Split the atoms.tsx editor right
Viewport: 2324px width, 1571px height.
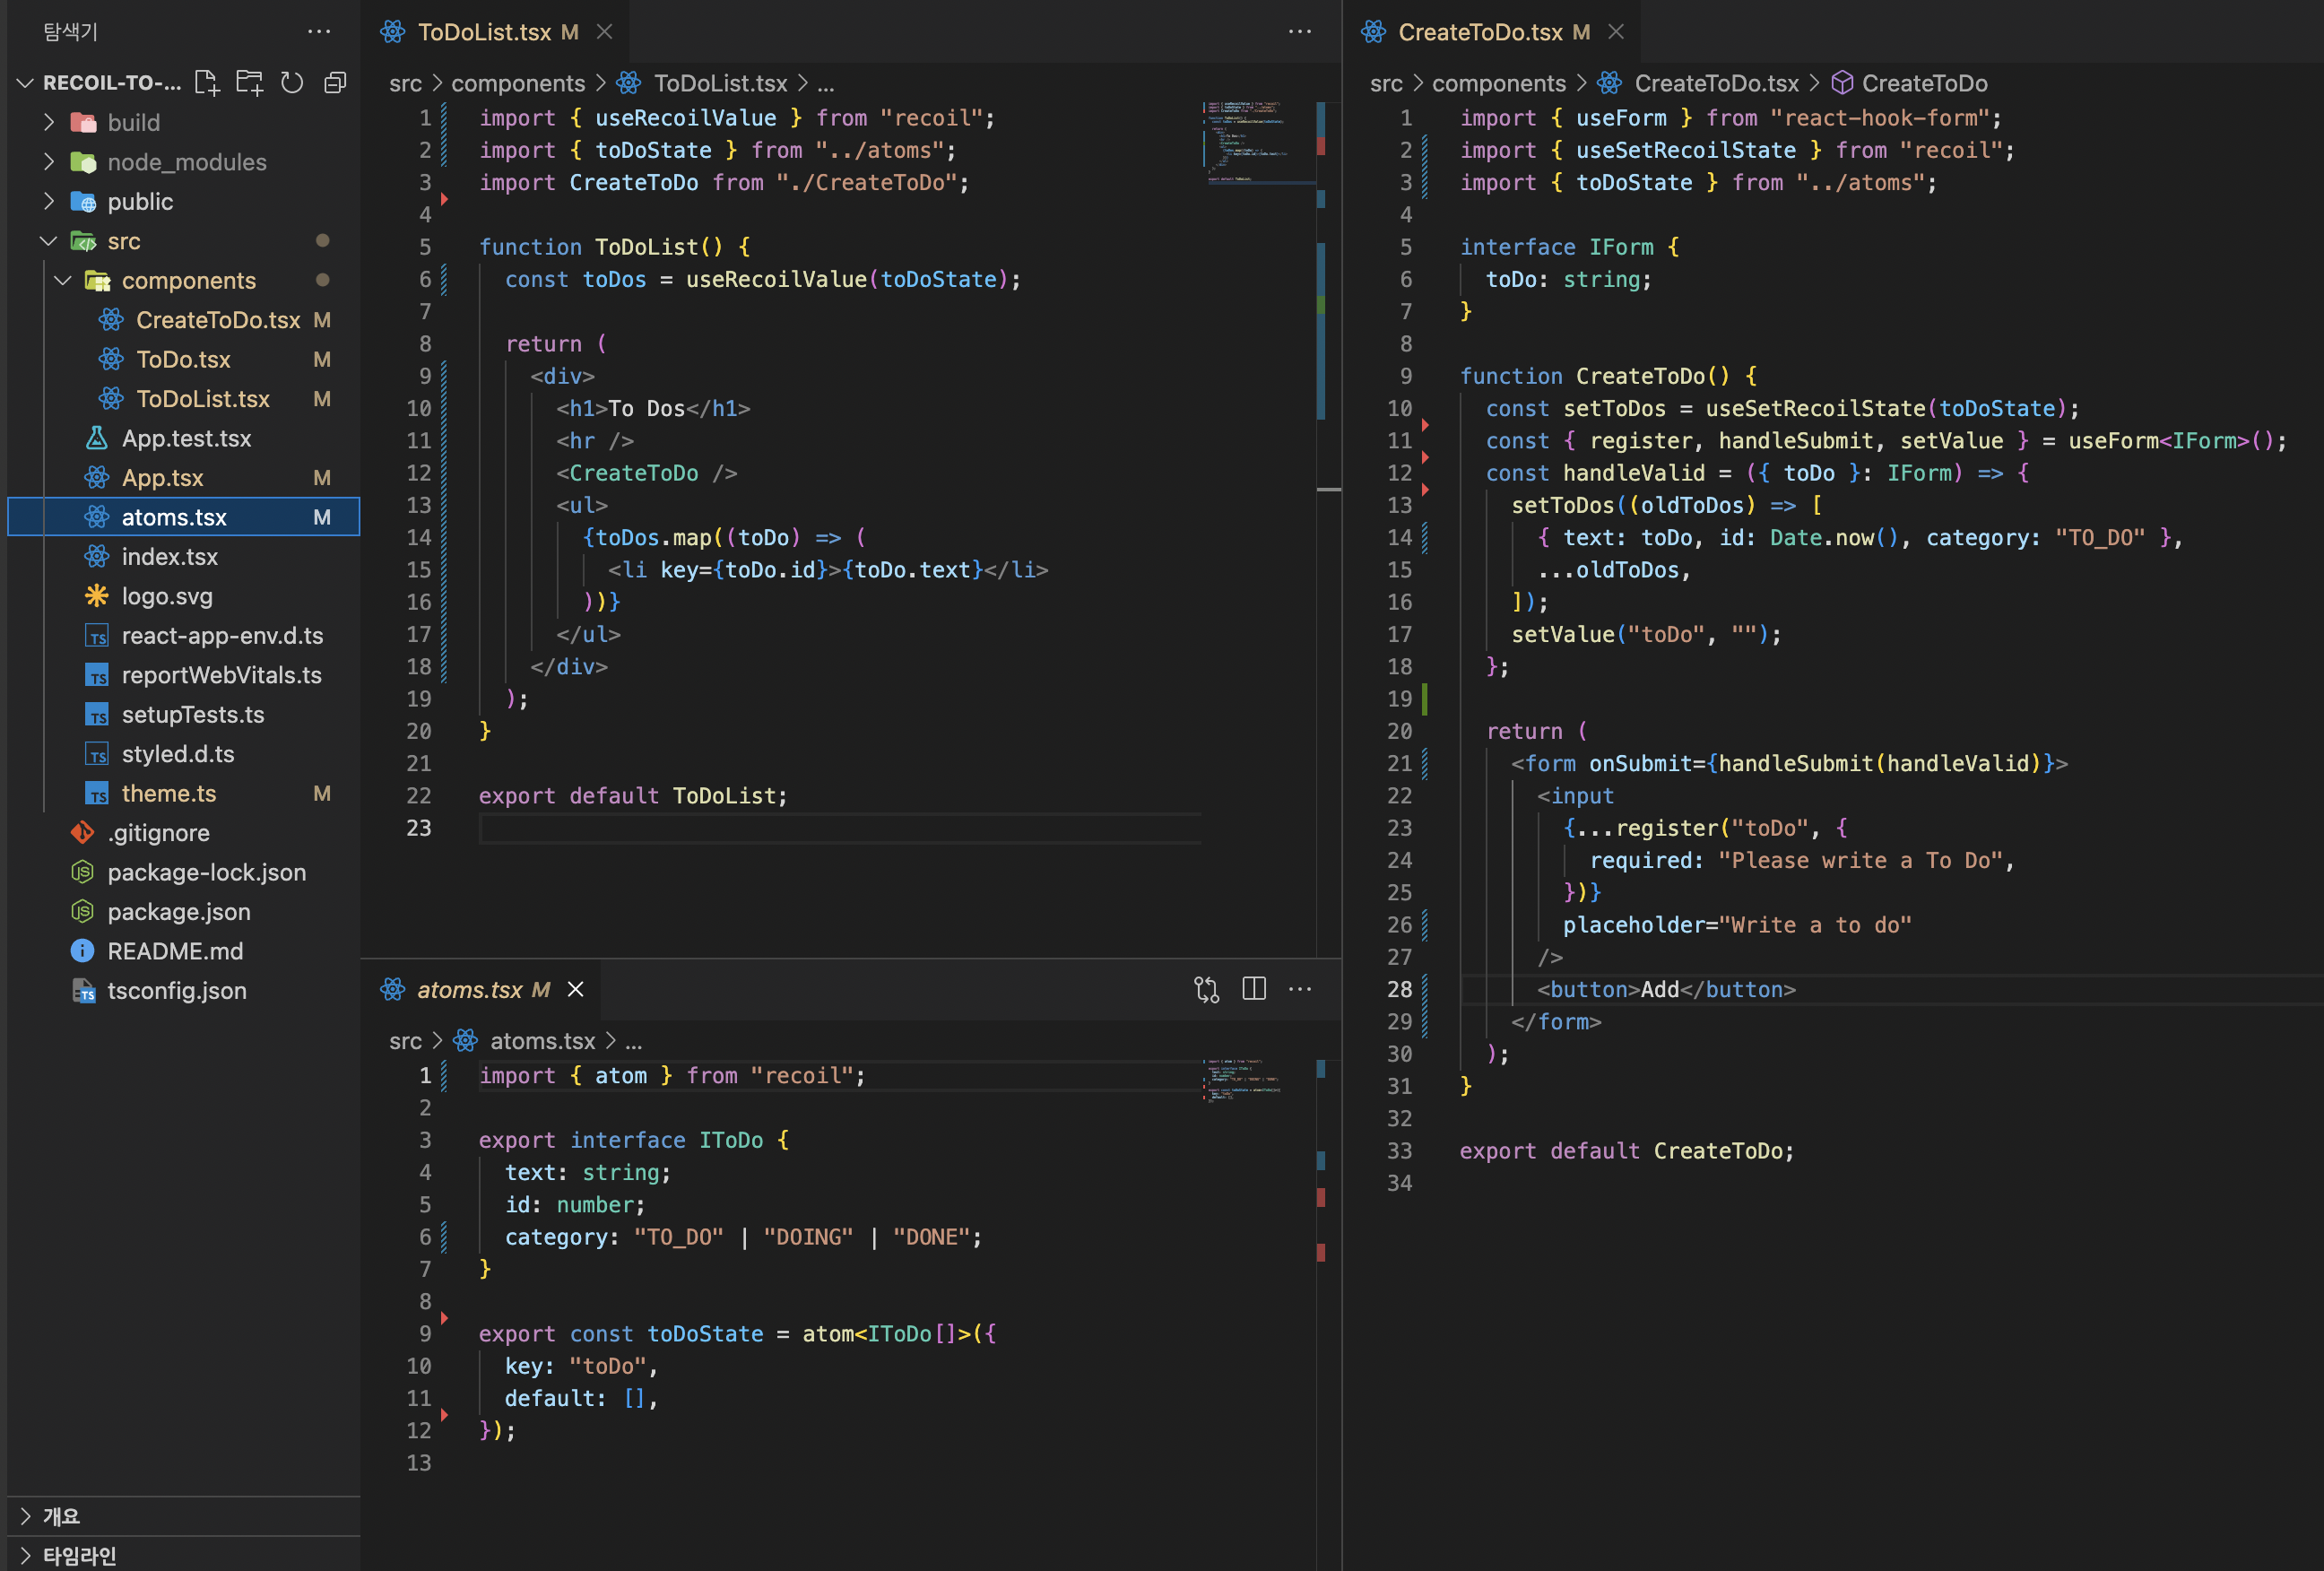tap(1253, 989)
